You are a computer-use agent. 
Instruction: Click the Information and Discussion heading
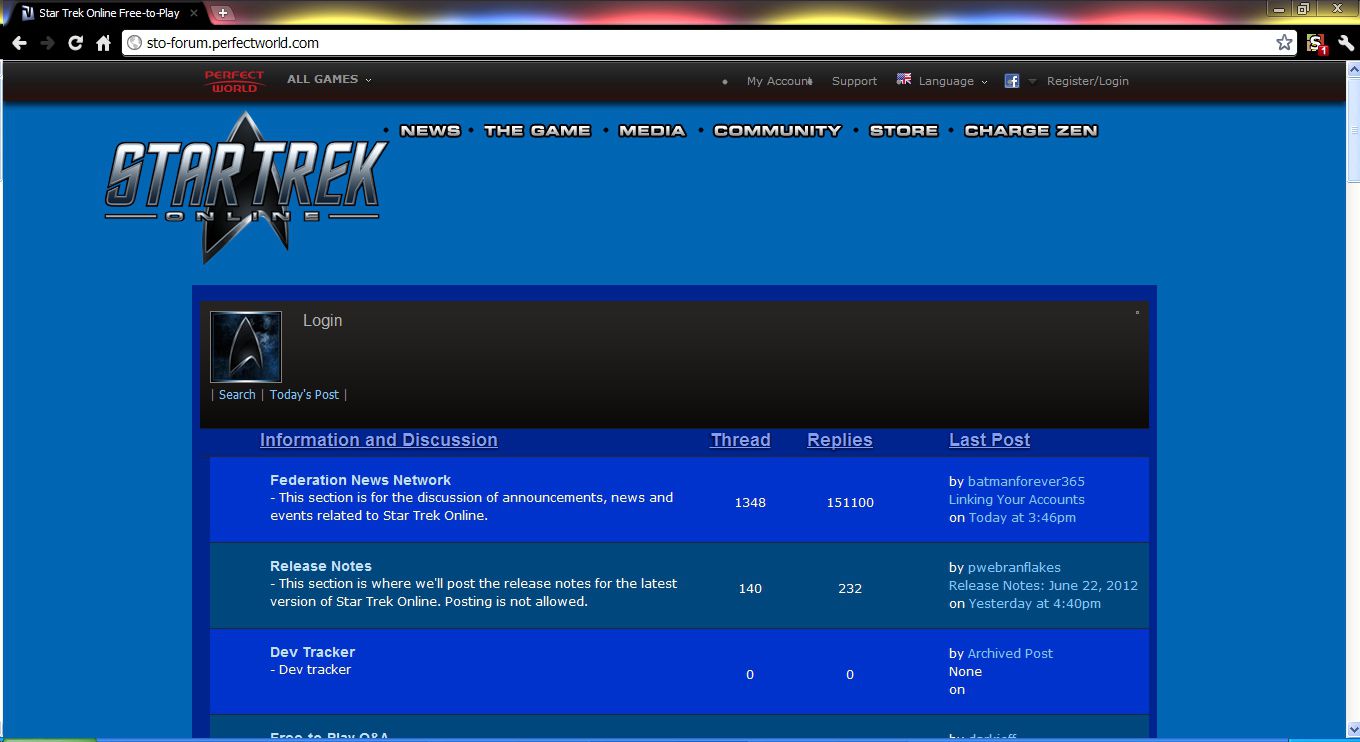click(x=379, y=440)
